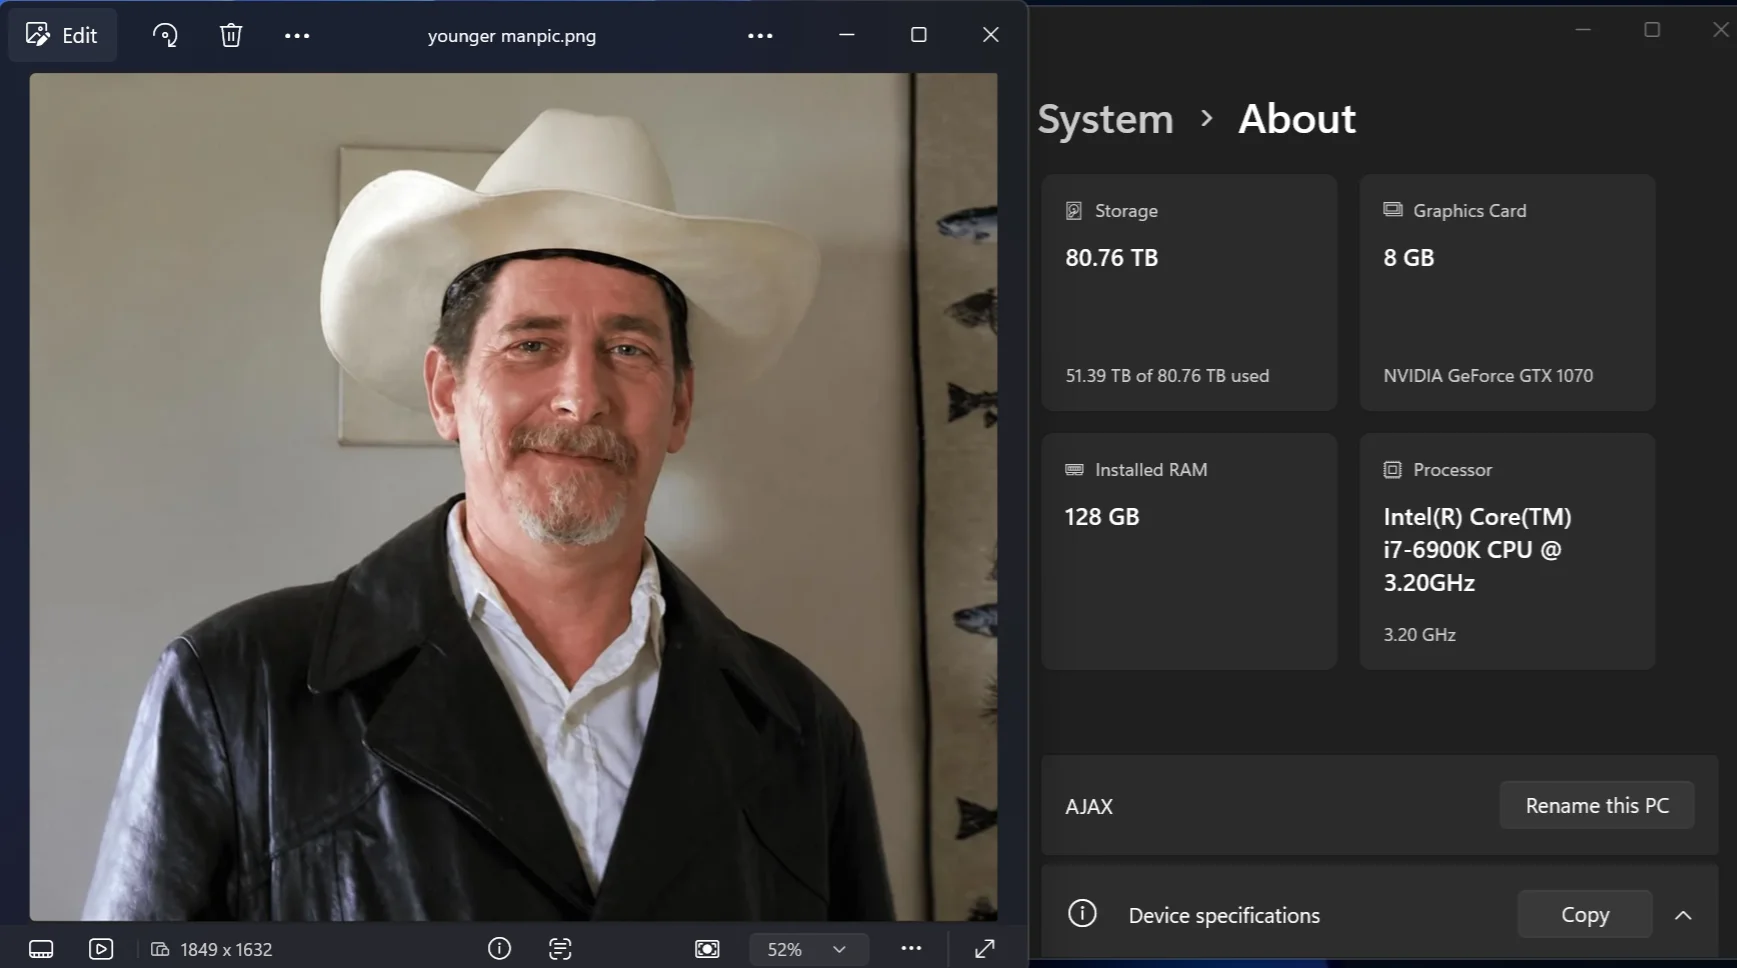The image size is (1737, 968).
Task: Open the 52% zoom level dropdown
Action: tap(808, 949)
